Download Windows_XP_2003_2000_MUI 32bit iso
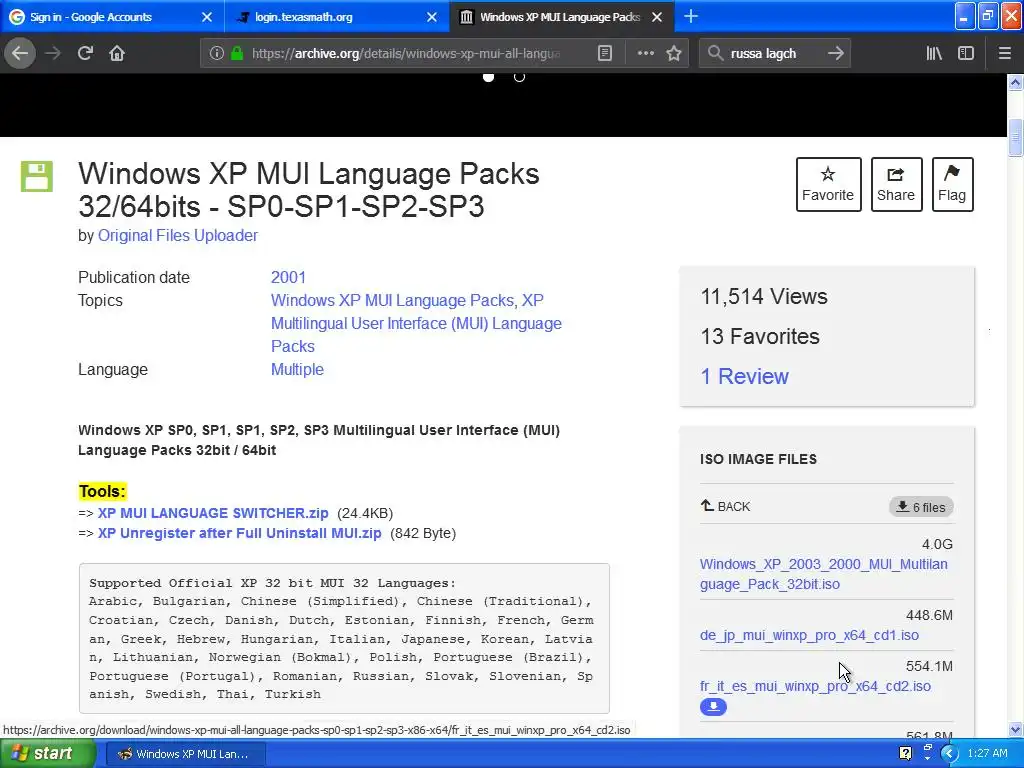1024x768 pixels. 824,574
